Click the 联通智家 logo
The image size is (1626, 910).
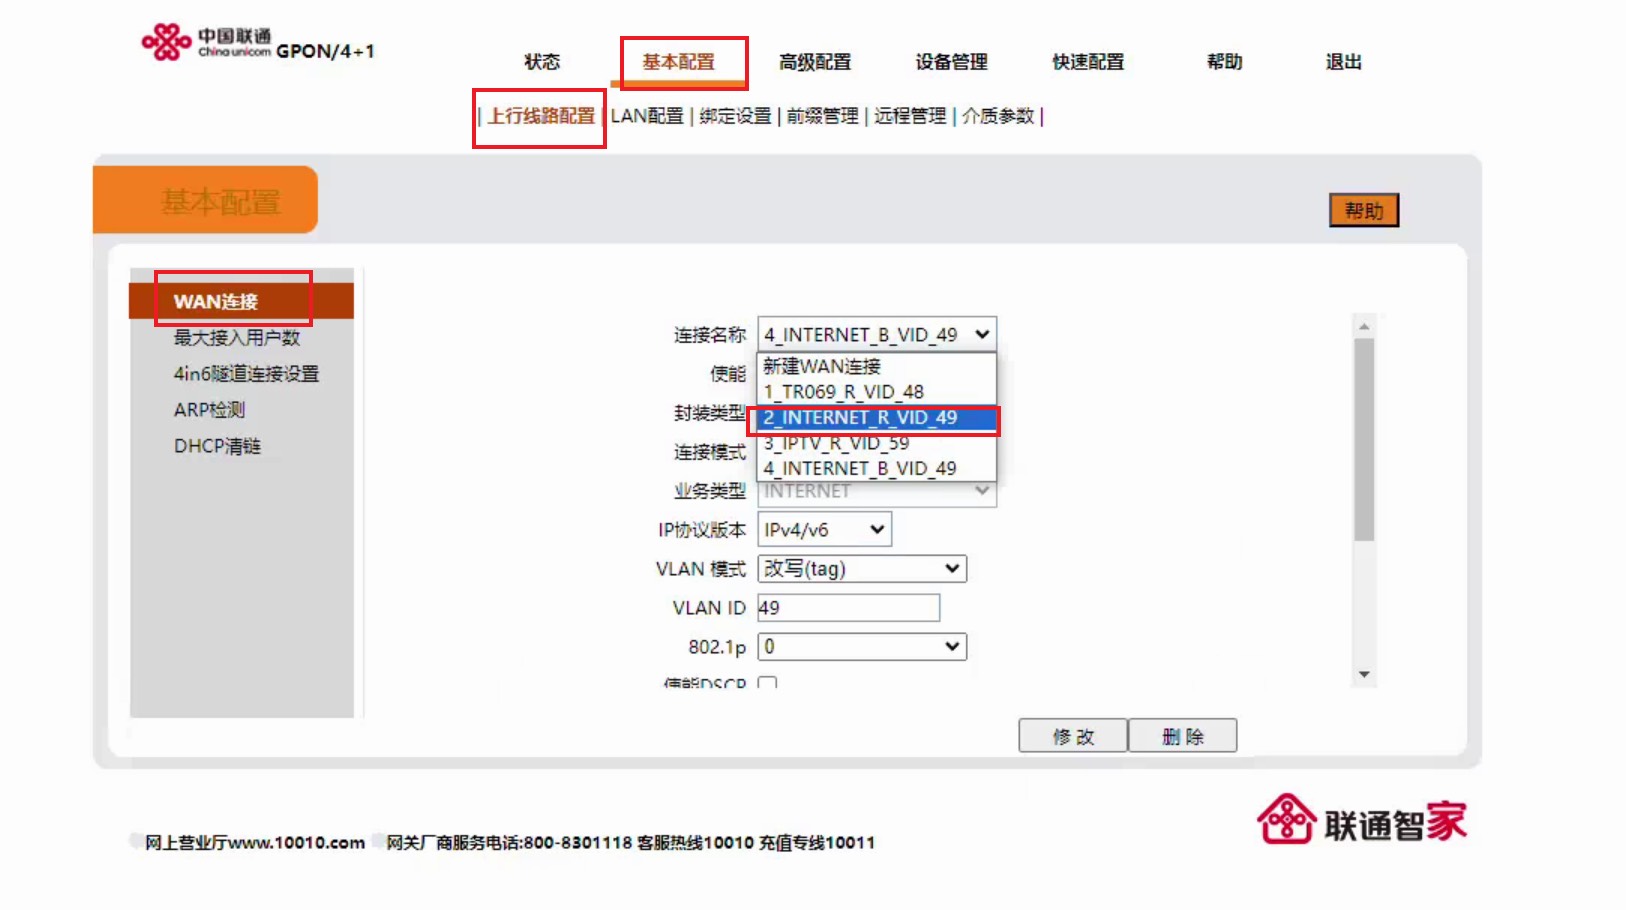coord(1362,821)
